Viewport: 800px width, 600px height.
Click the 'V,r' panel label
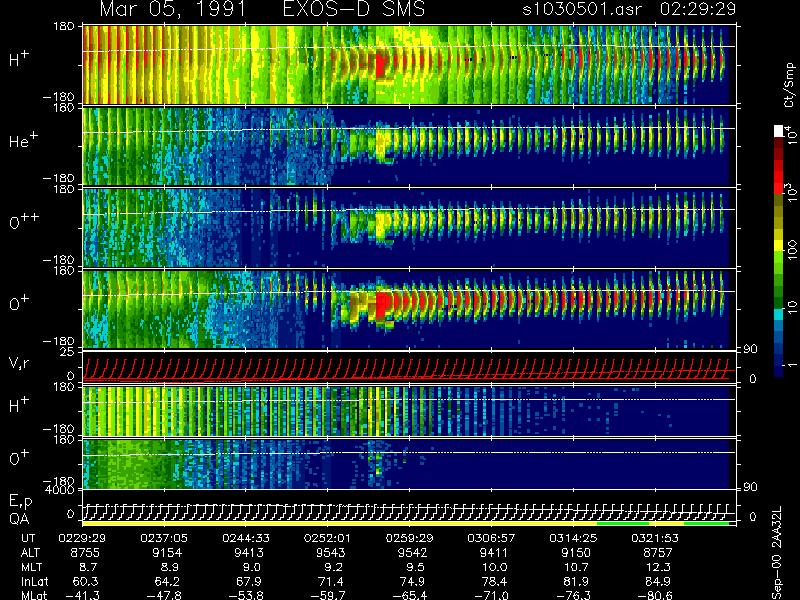coord(19,363)
